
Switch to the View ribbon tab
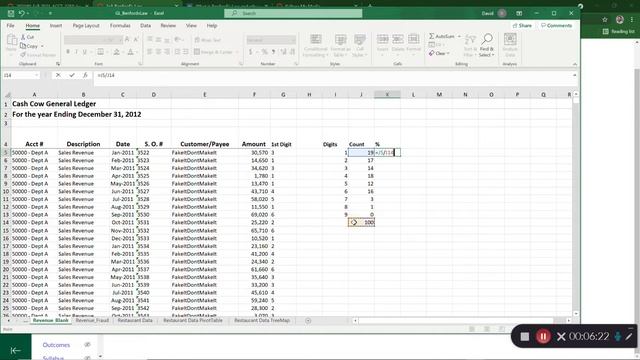[x=191, y=25]
